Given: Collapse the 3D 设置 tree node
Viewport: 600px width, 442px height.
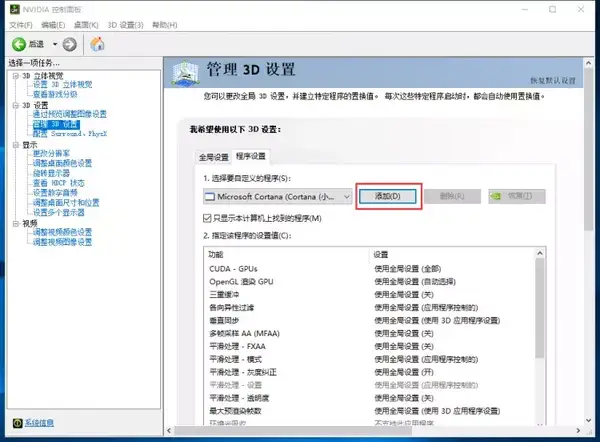Looking at the screenshot, I should pos(14,105).
